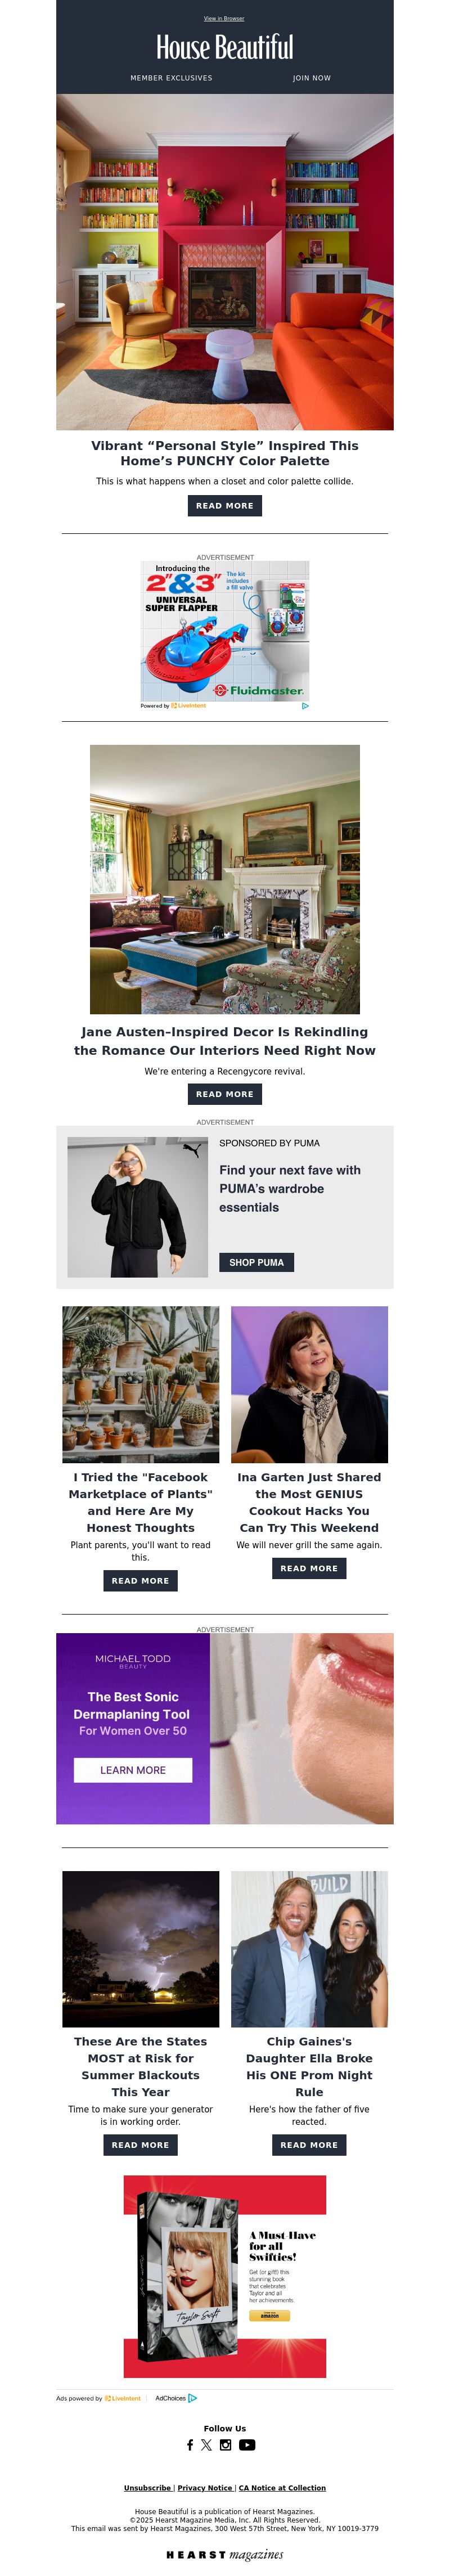
Task: Click Read More under Punchy Color Palette article
Action: pos(225,506)
